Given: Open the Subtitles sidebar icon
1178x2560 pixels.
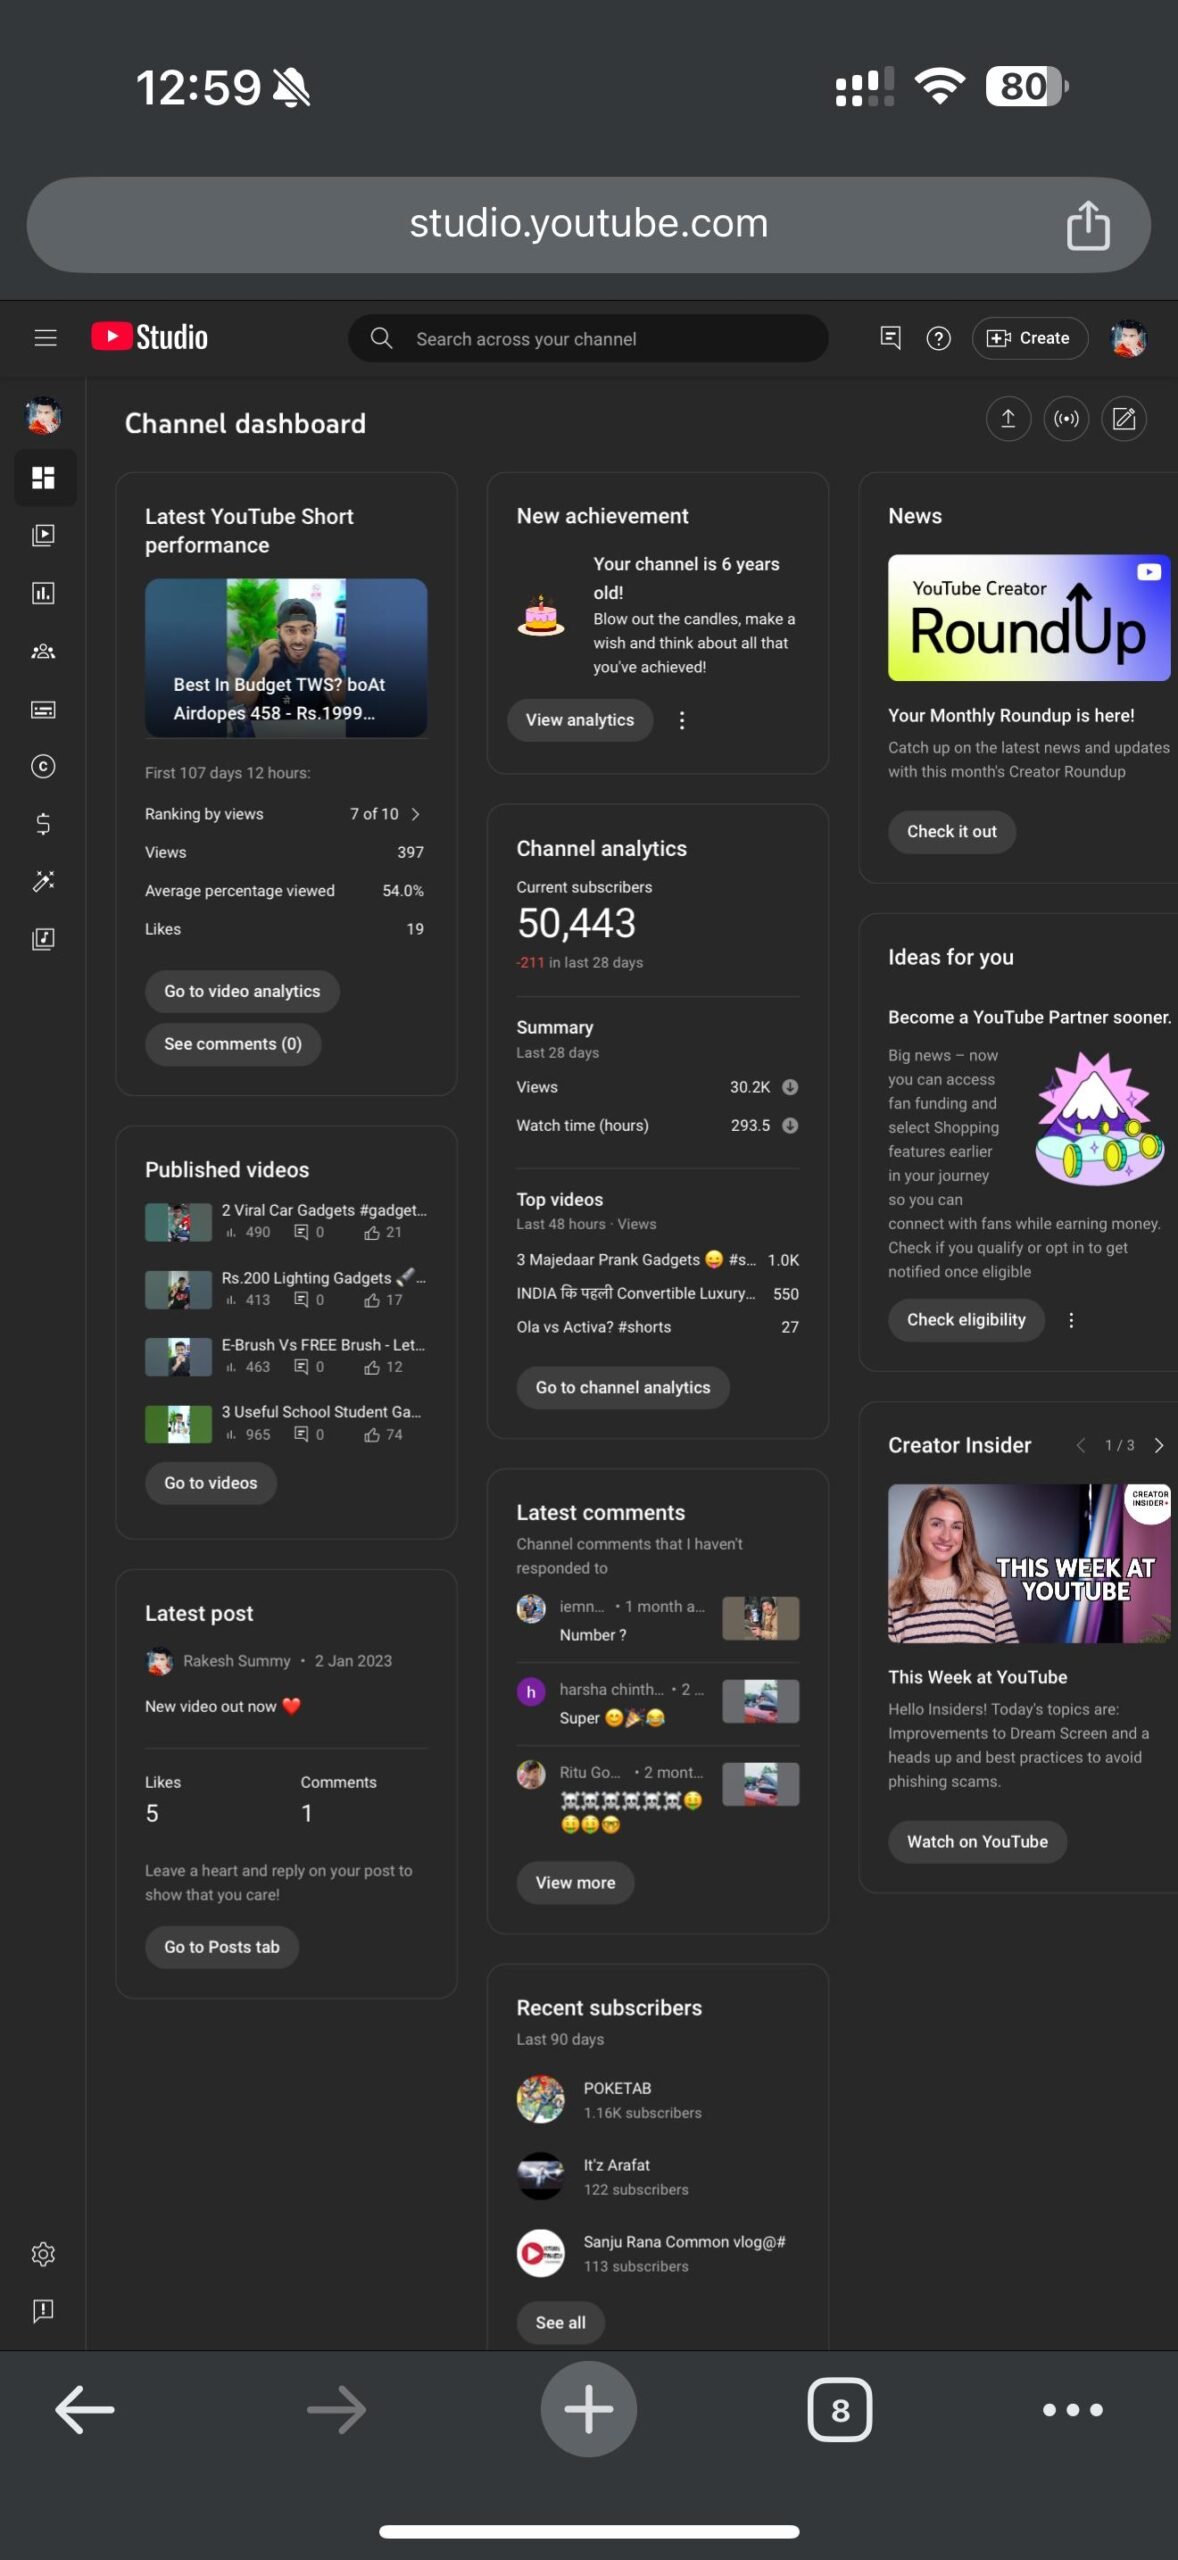Looking at the screenshot, I should [43, 709].
